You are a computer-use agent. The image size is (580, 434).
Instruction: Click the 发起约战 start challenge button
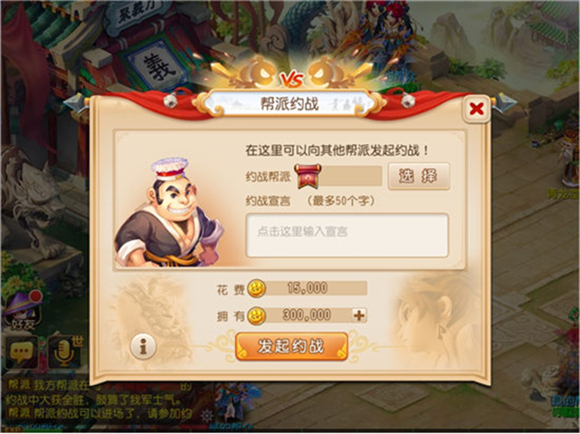[x=292, y=346]
